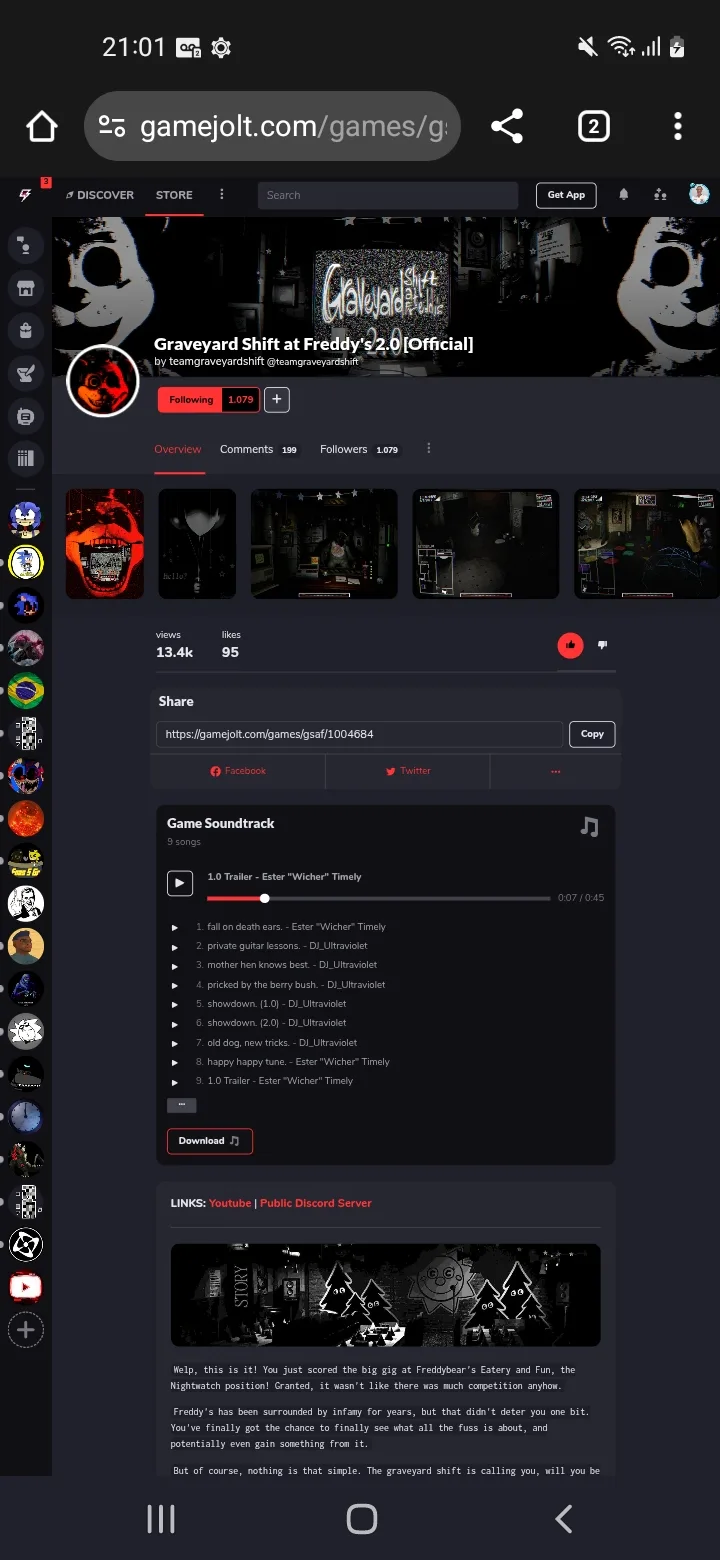Viewport: 720px width, 1560px height.
Task: Open the browser tab switcher showing 2
Action: [x=594, y=127]
